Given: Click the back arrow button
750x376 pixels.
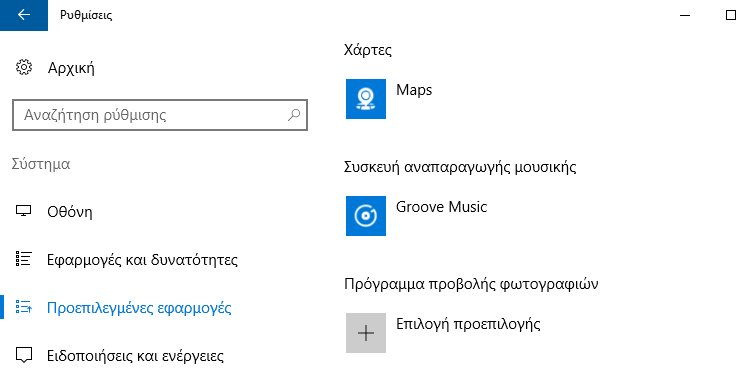Looking at the screenshot, I should (23, 15).
